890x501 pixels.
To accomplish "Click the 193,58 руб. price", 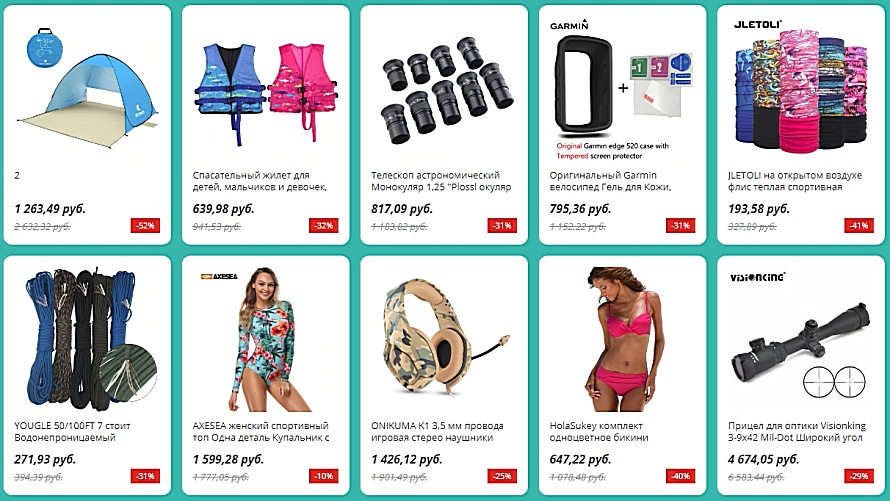I will (759, 209).
